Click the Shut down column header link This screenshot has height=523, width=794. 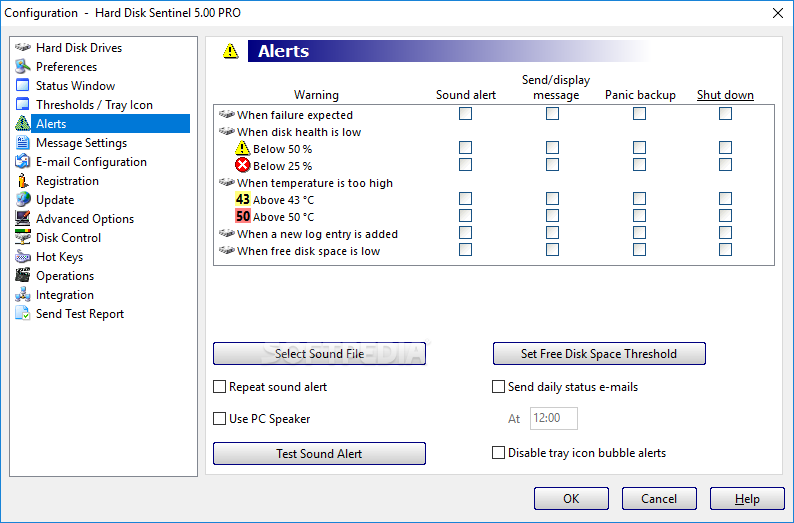(x=725, y=95)
